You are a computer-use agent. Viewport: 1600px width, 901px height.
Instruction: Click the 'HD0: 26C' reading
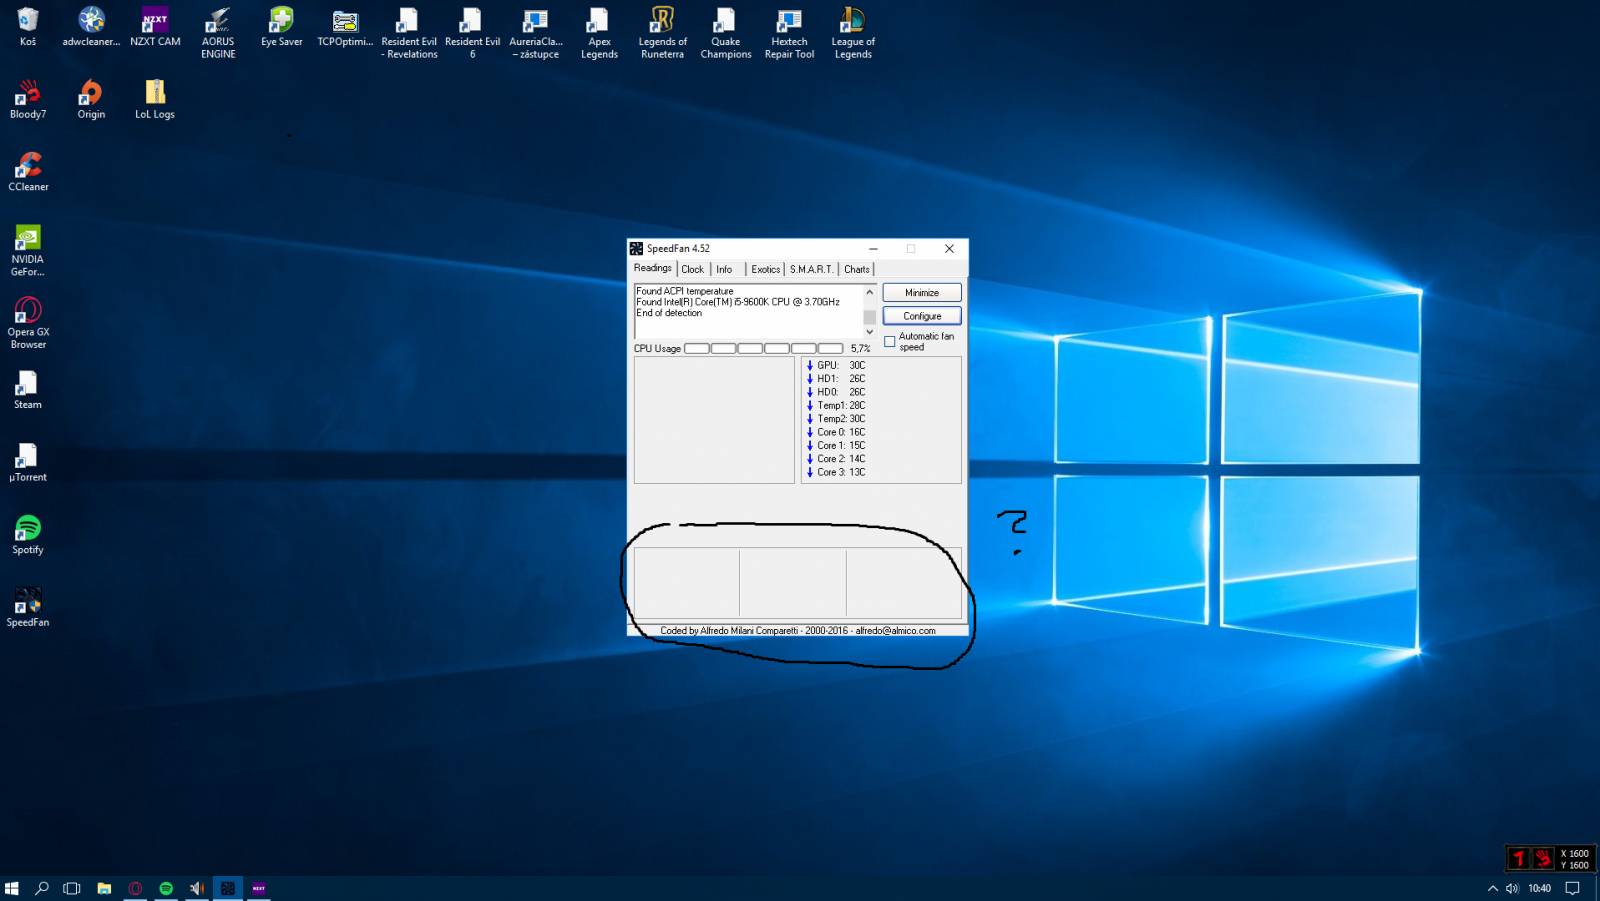[x=836, y=392]
